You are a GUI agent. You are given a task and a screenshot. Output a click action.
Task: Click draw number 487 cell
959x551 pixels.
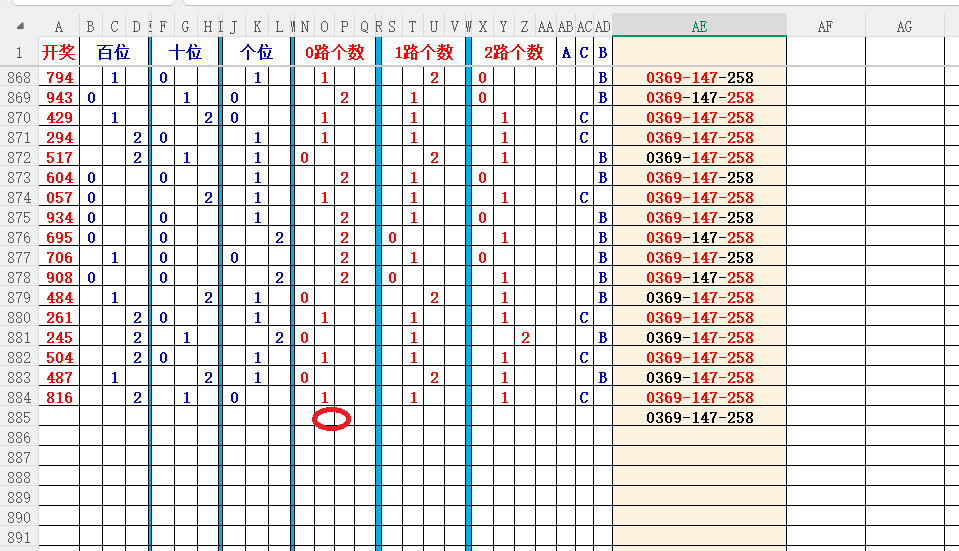[x=59, y=377]
